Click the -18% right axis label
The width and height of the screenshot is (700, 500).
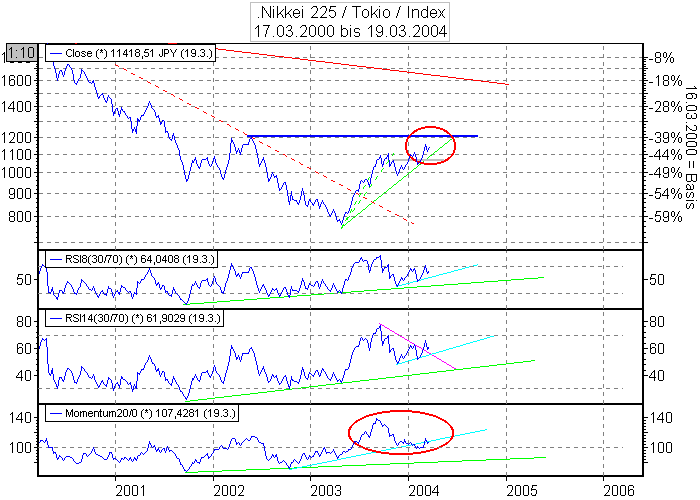tap(664, 81)
